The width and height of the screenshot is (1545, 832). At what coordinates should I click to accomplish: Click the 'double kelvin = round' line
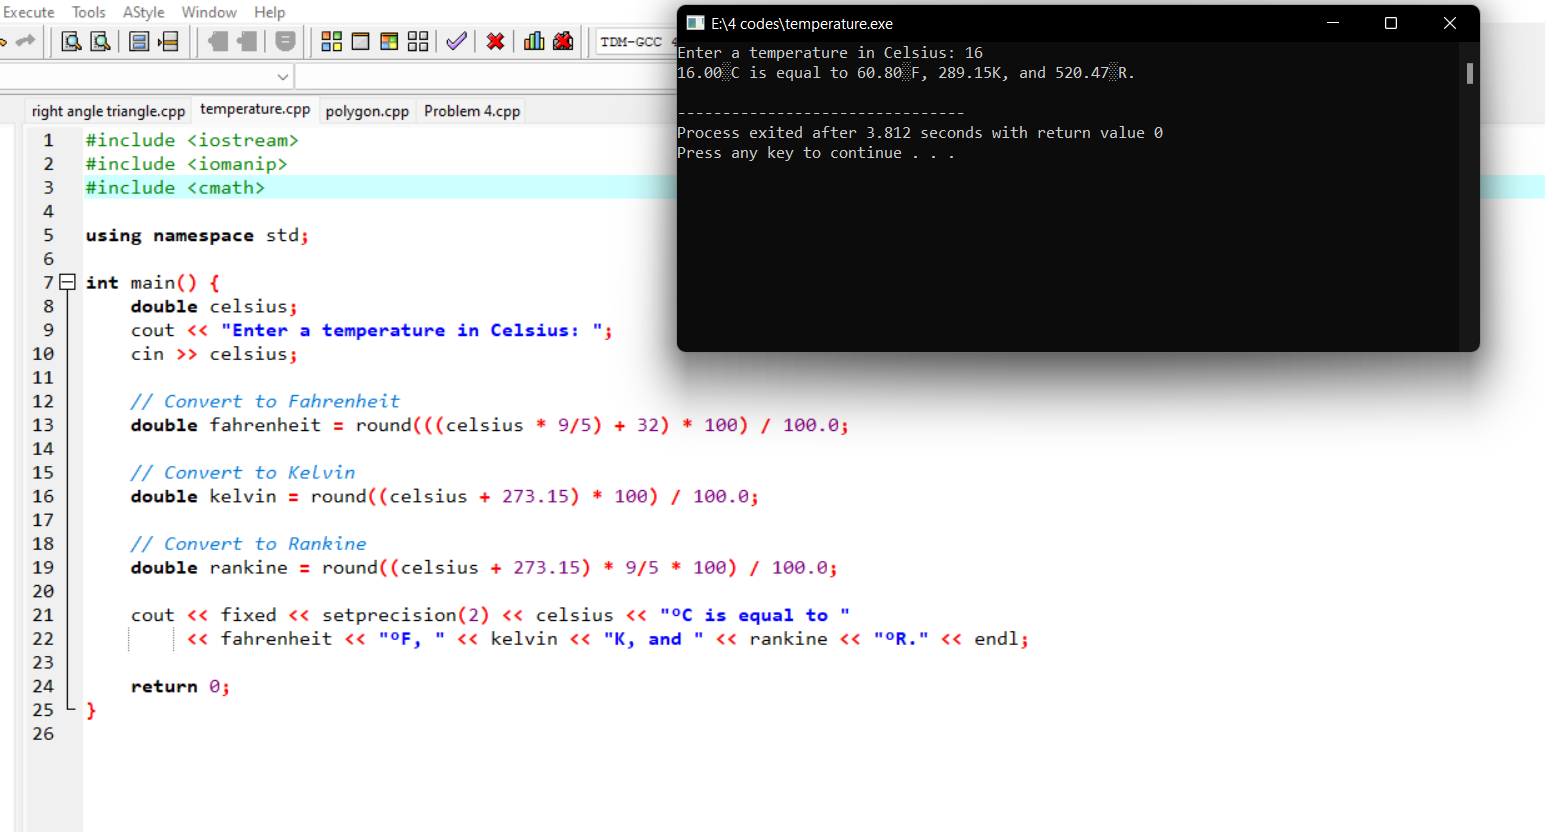pos(445,496)
